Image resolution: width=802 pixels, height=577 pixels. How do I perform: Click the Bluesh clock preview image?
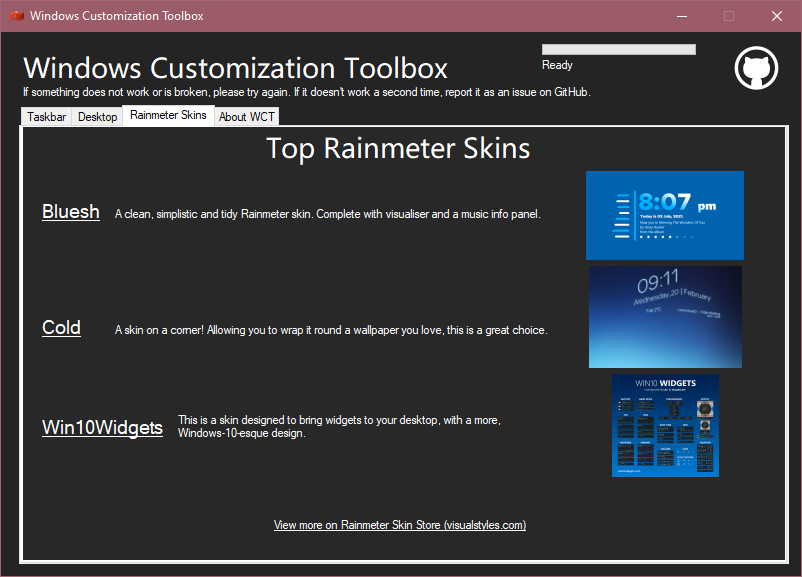(665, 215)
